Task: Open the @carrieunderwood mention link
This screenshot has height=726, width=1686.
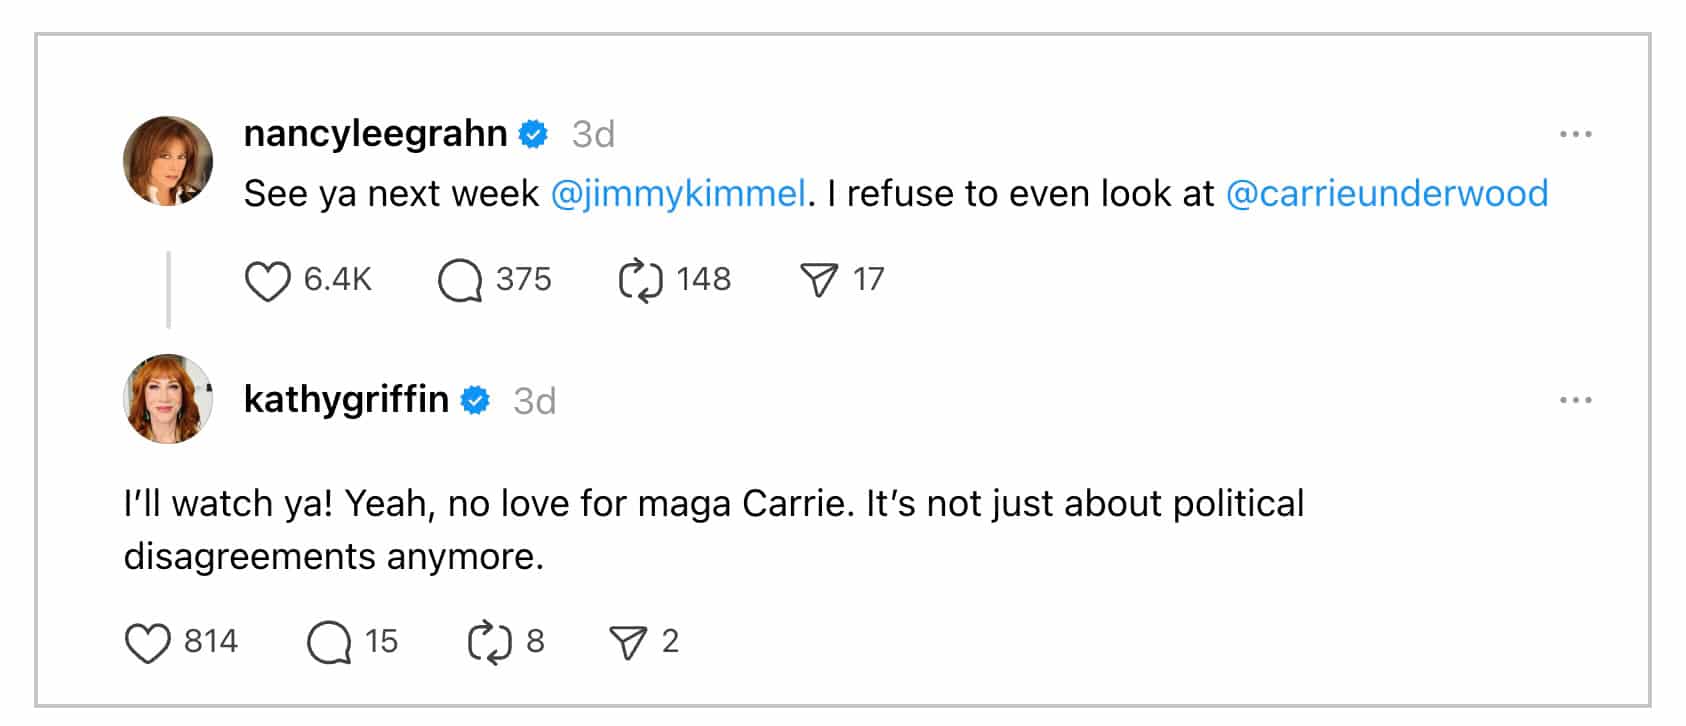Action: (x=1386, y=194)
